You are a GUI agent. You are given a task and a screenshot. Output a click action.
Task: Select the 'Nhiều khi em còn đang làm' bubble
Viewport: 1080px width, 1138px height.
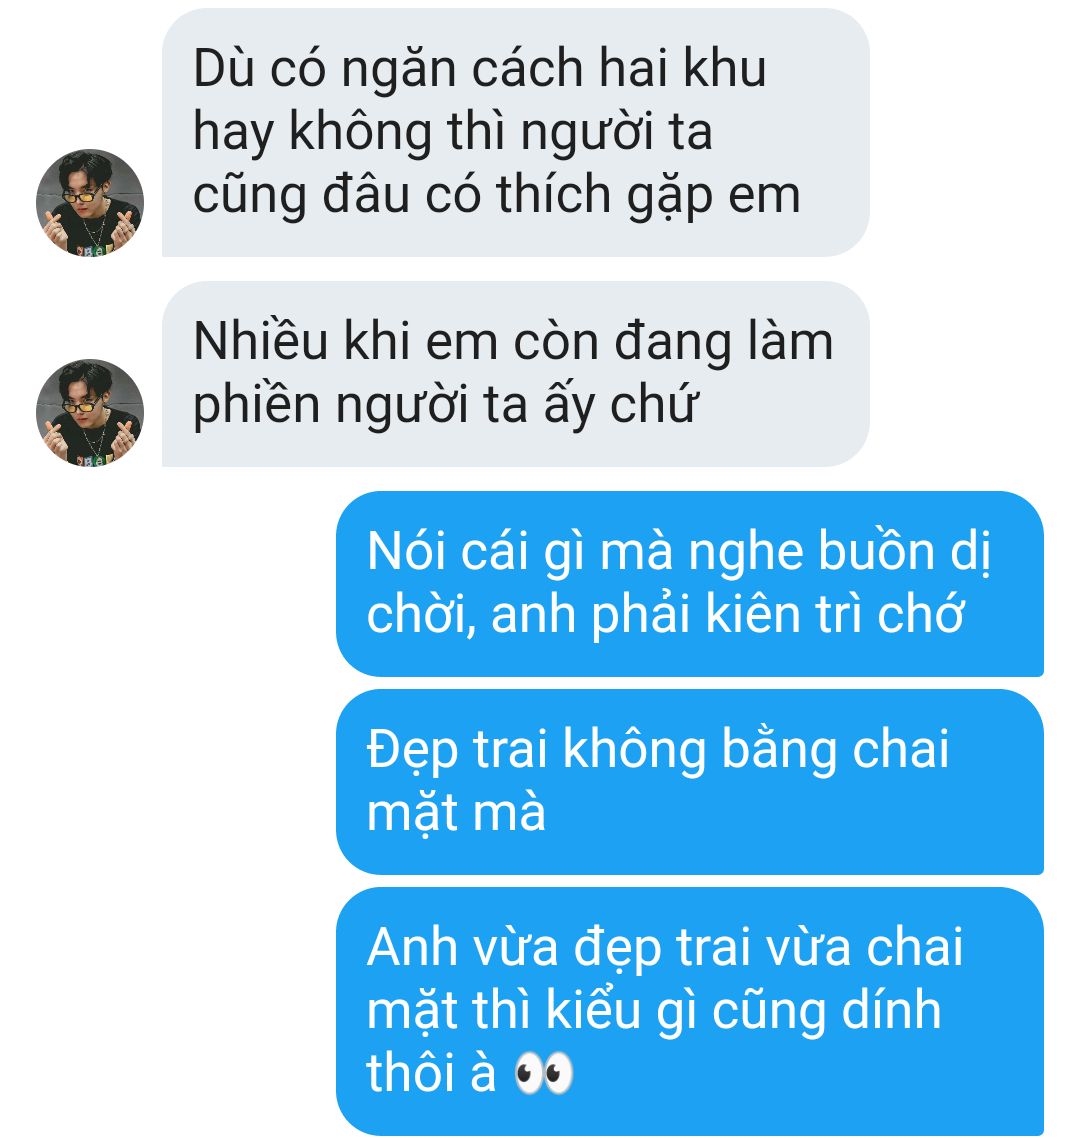pos(515,374)
